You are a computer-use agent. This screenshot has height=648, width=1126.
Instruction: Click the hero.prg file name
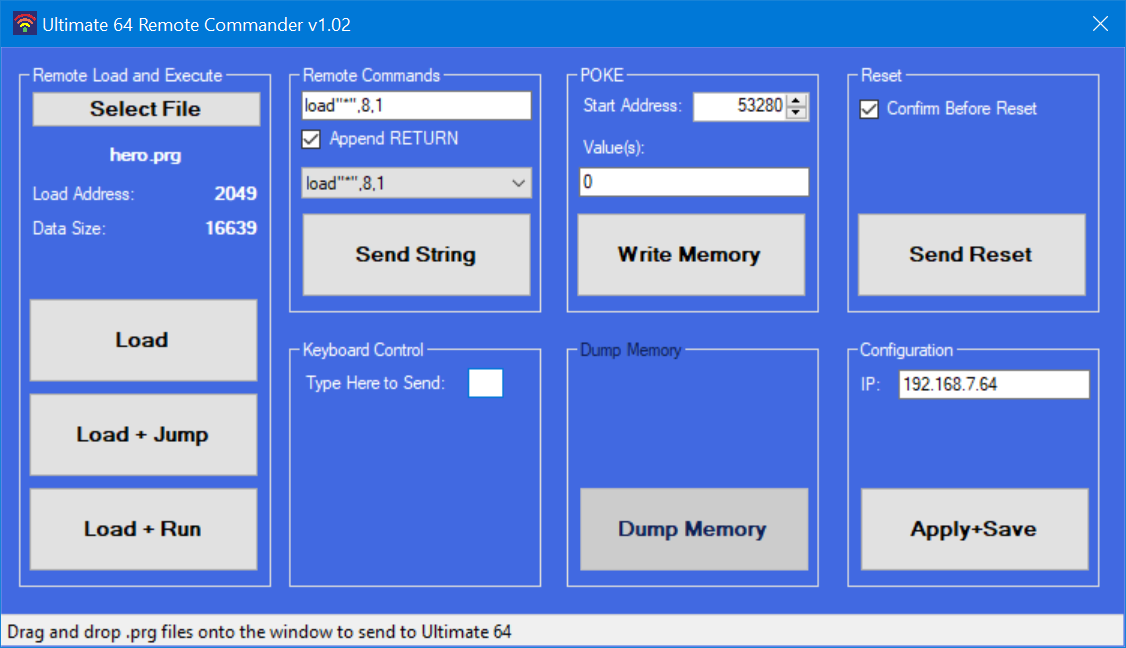click(x=146, y=155)
